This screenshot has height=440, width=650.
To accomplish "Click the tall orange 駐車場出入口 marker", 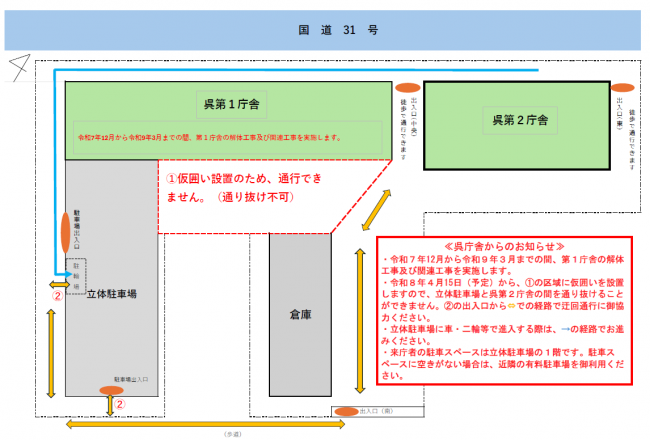I will [x=66, y=231].
